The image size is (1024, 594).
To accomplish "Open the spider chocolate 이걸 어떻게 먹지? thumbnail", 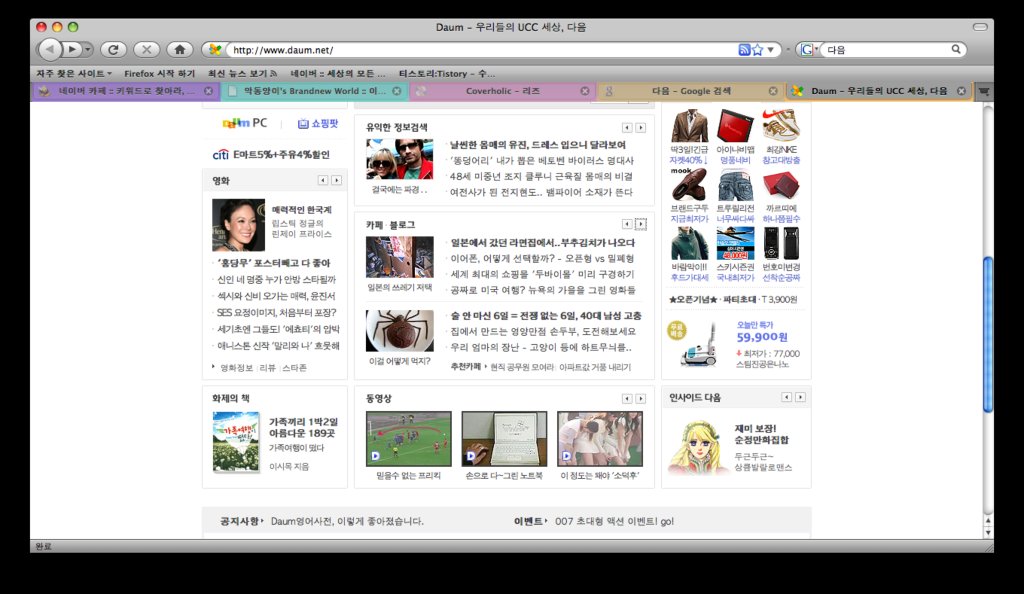I will point(400,331).
